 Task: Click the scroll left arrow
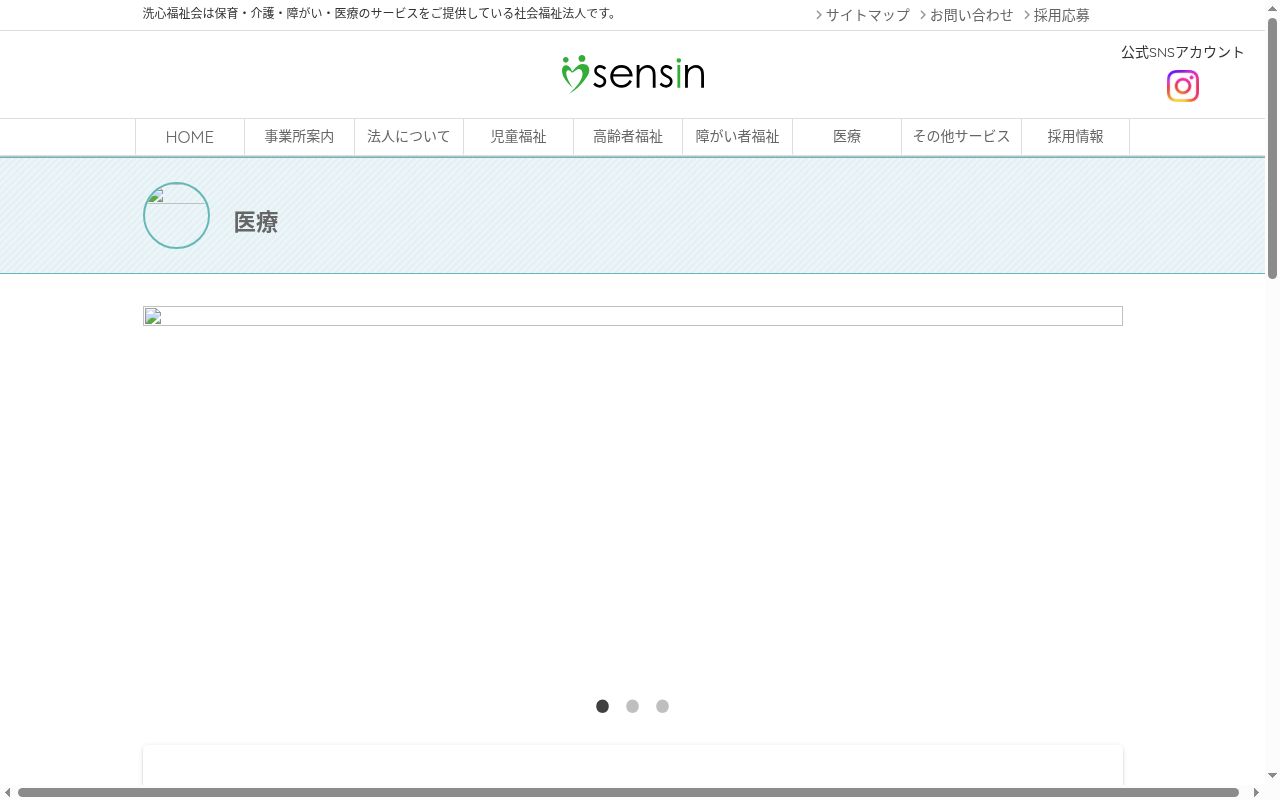7,792
